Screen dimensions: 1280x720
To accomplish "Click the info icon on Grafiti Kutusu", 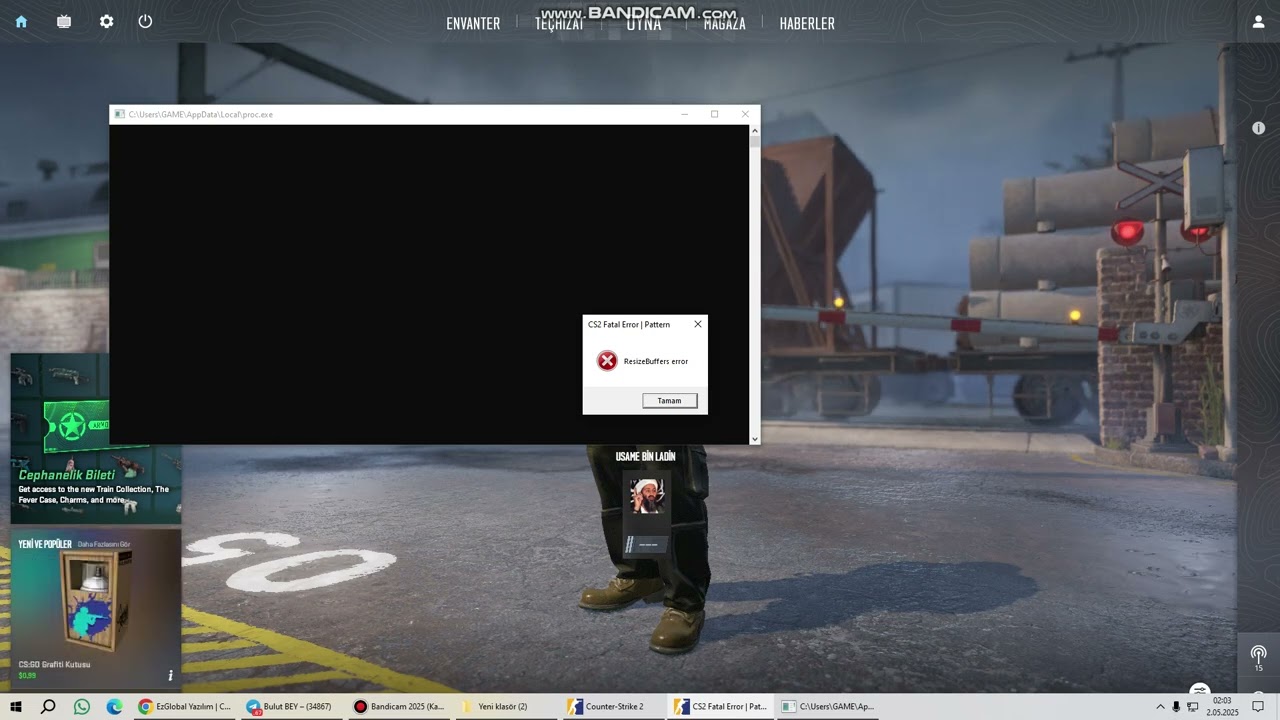I will [170, 676].
